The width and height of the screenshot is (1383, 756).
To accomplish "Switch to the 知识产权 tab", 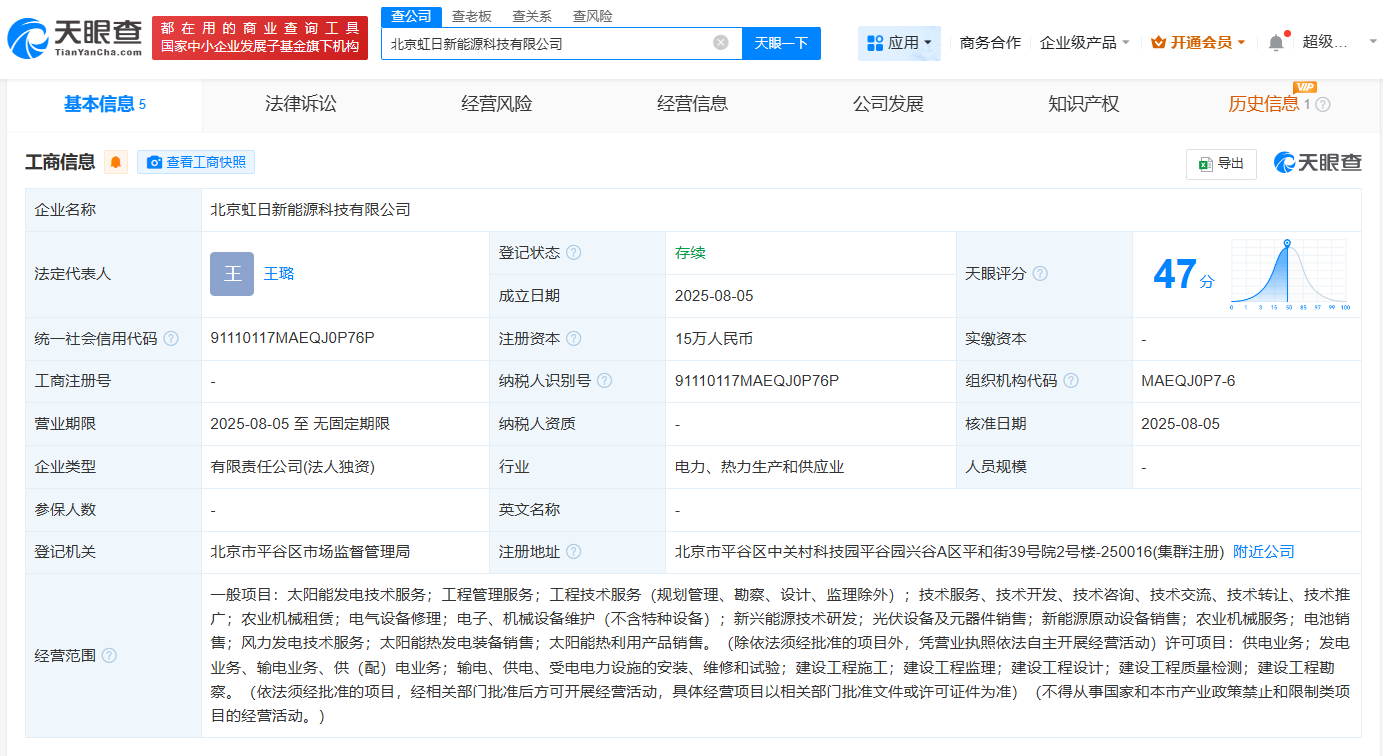I will [1083, 104].
